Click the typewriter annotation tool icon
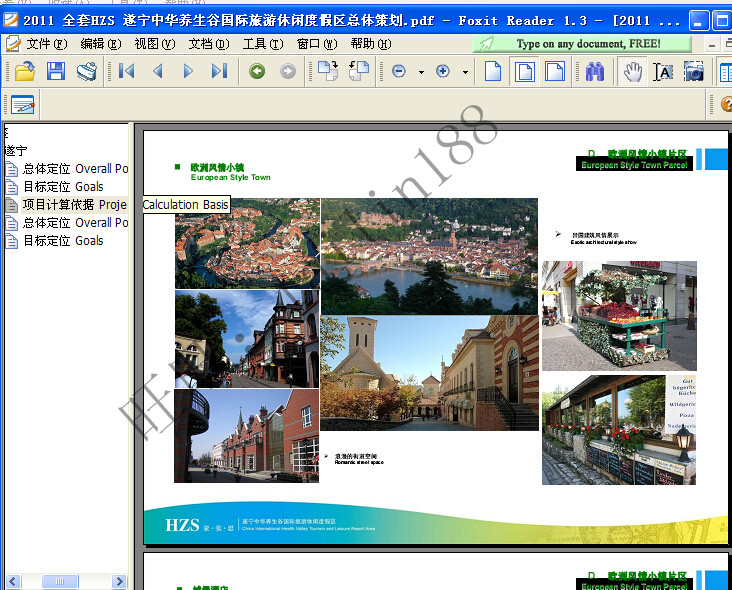The height and width of the screenshot is (590, 732). click(x=22, y=105)
